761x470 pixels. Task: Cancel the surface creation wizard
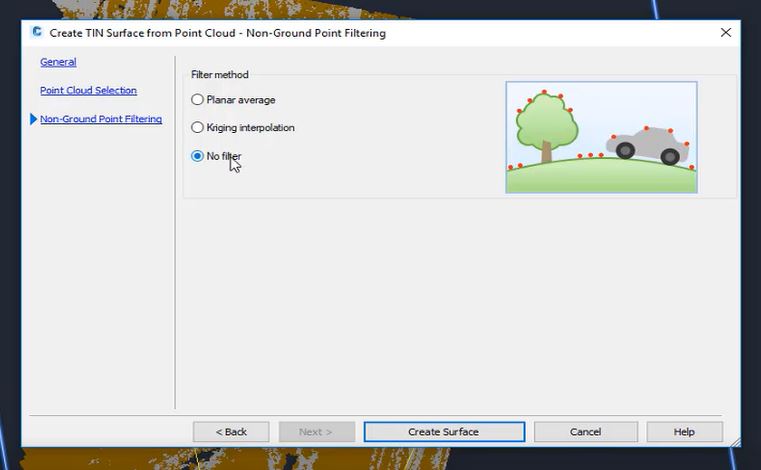coord(586,432)
